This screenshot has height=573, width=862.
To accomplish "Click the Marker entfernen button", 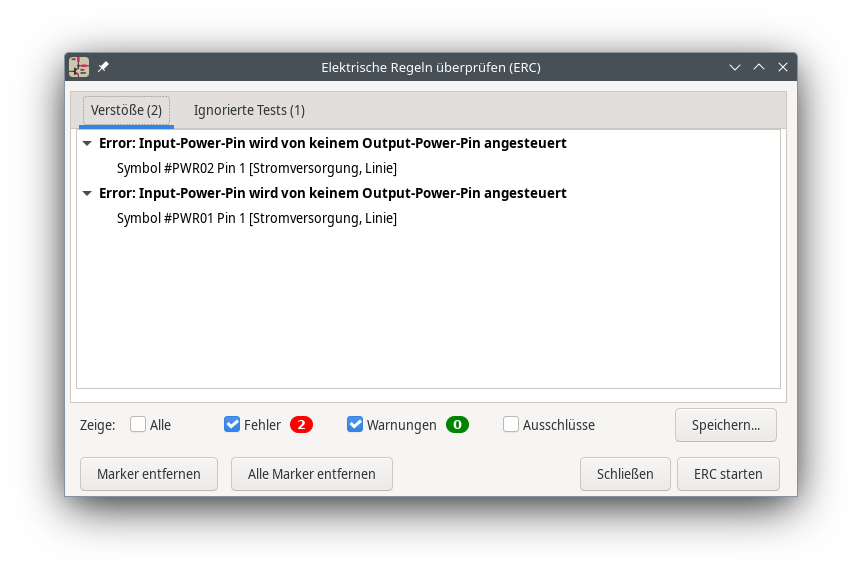I will pyautogui.click(x=148, y=474).
